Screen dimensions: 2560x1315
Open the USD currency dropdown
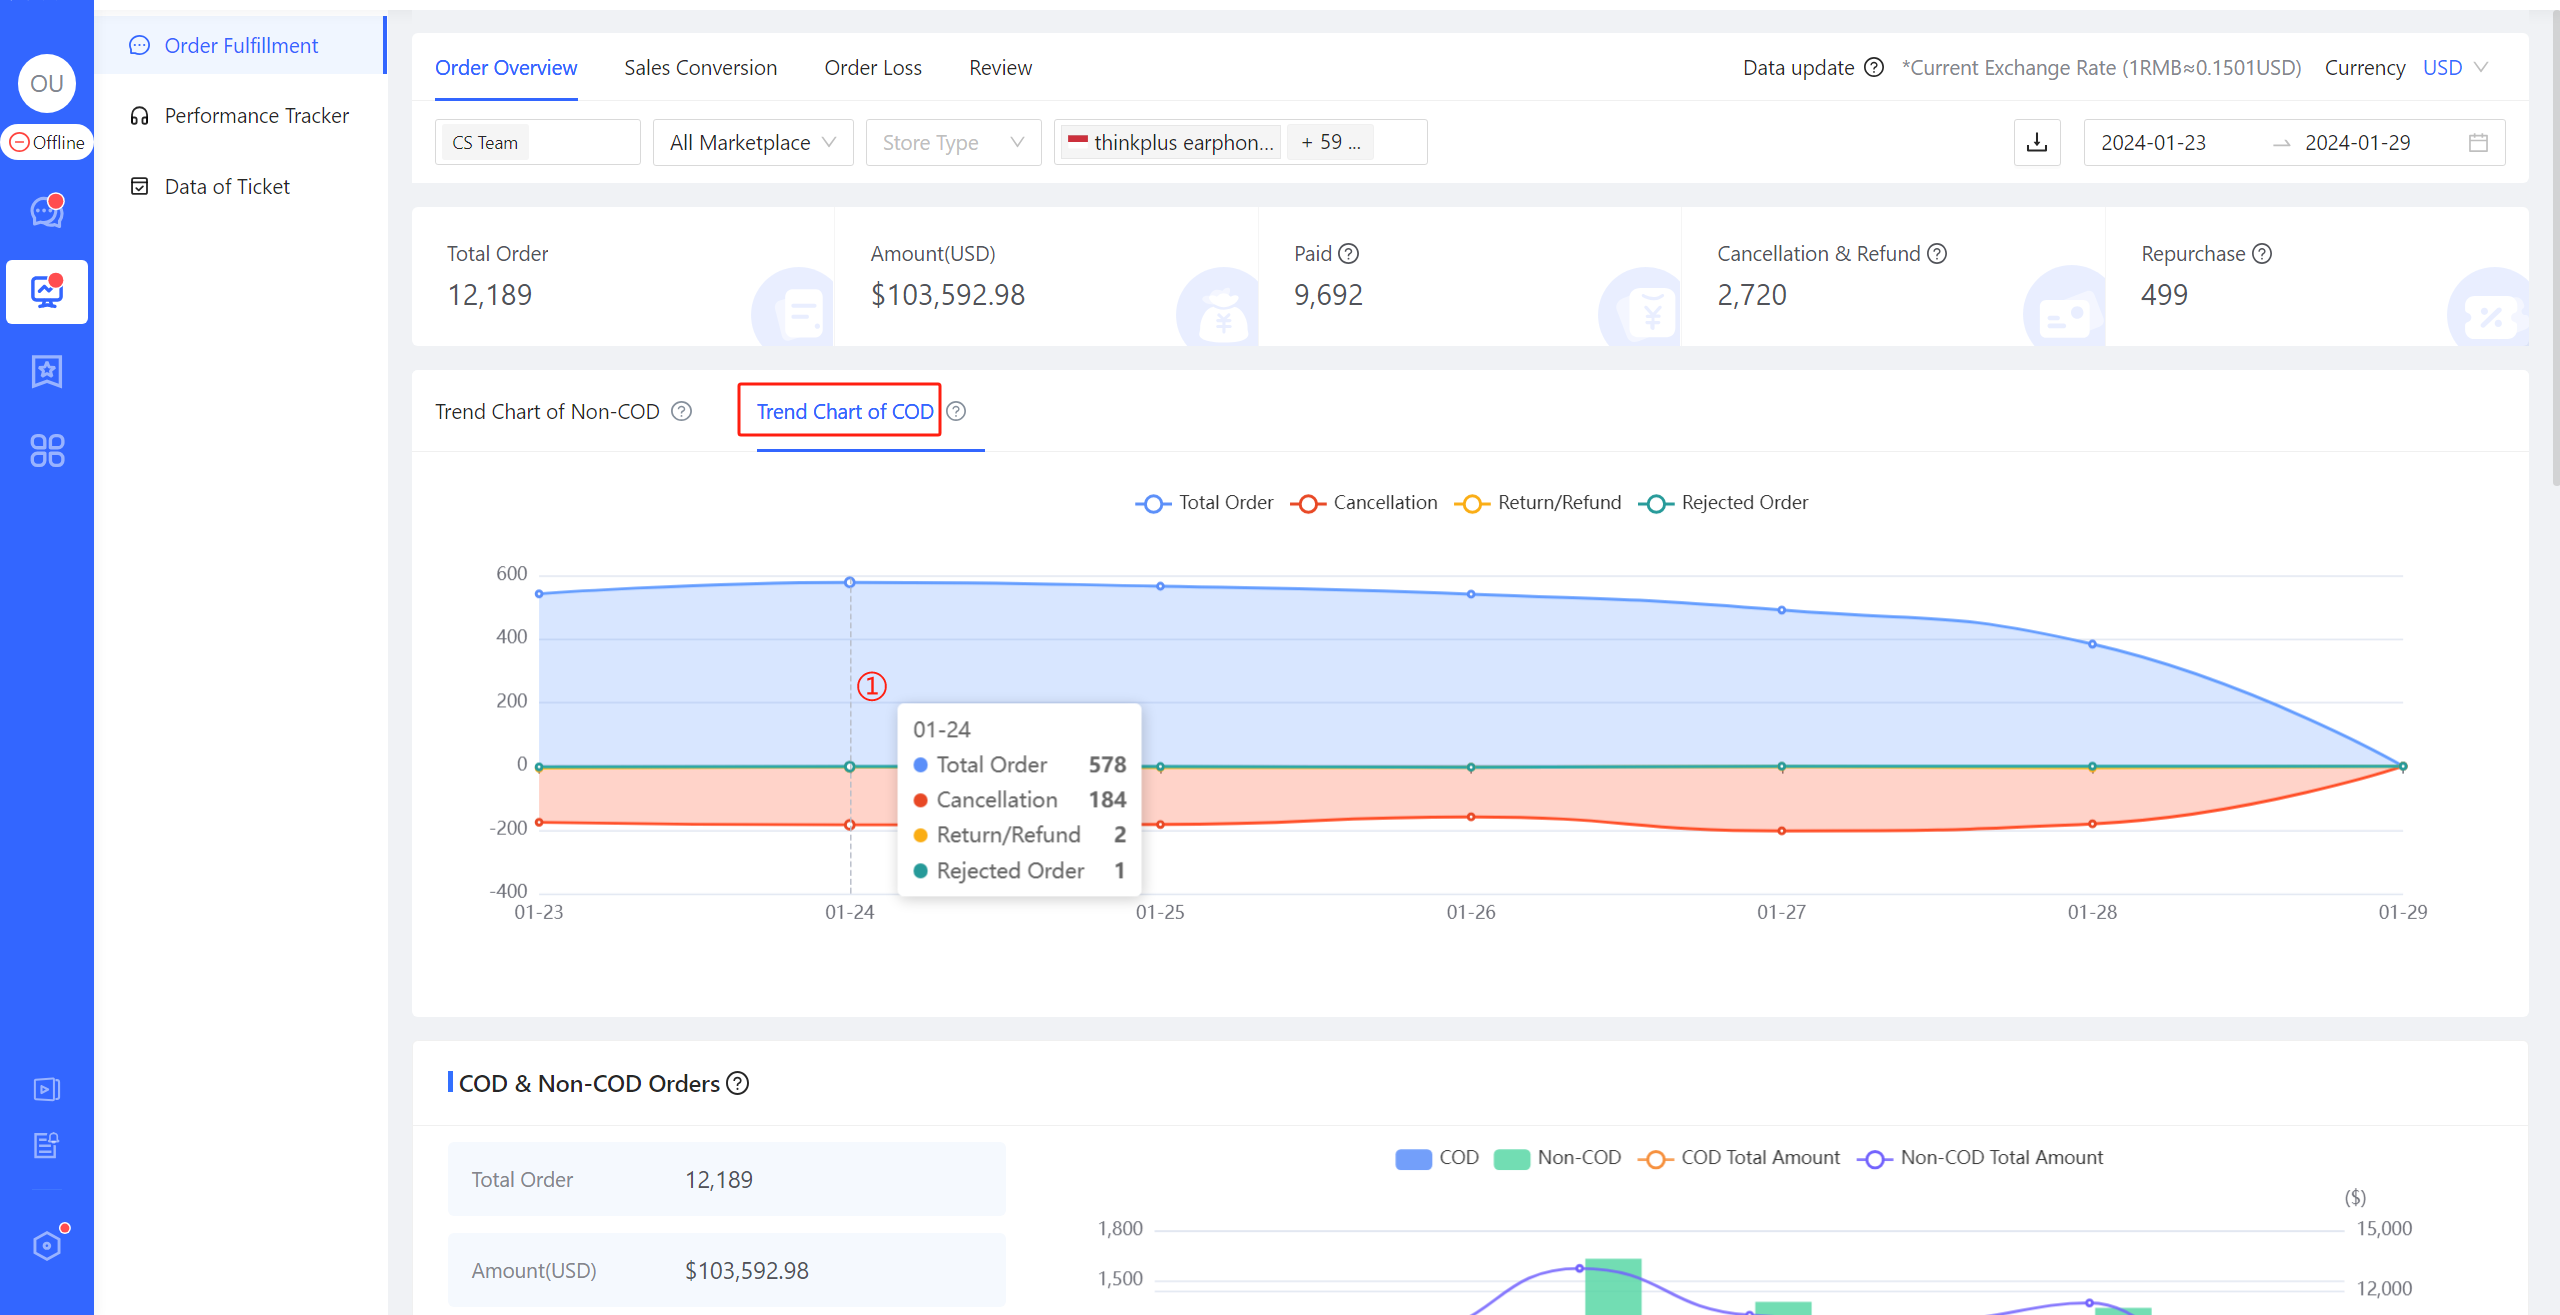pos(2455,68)
